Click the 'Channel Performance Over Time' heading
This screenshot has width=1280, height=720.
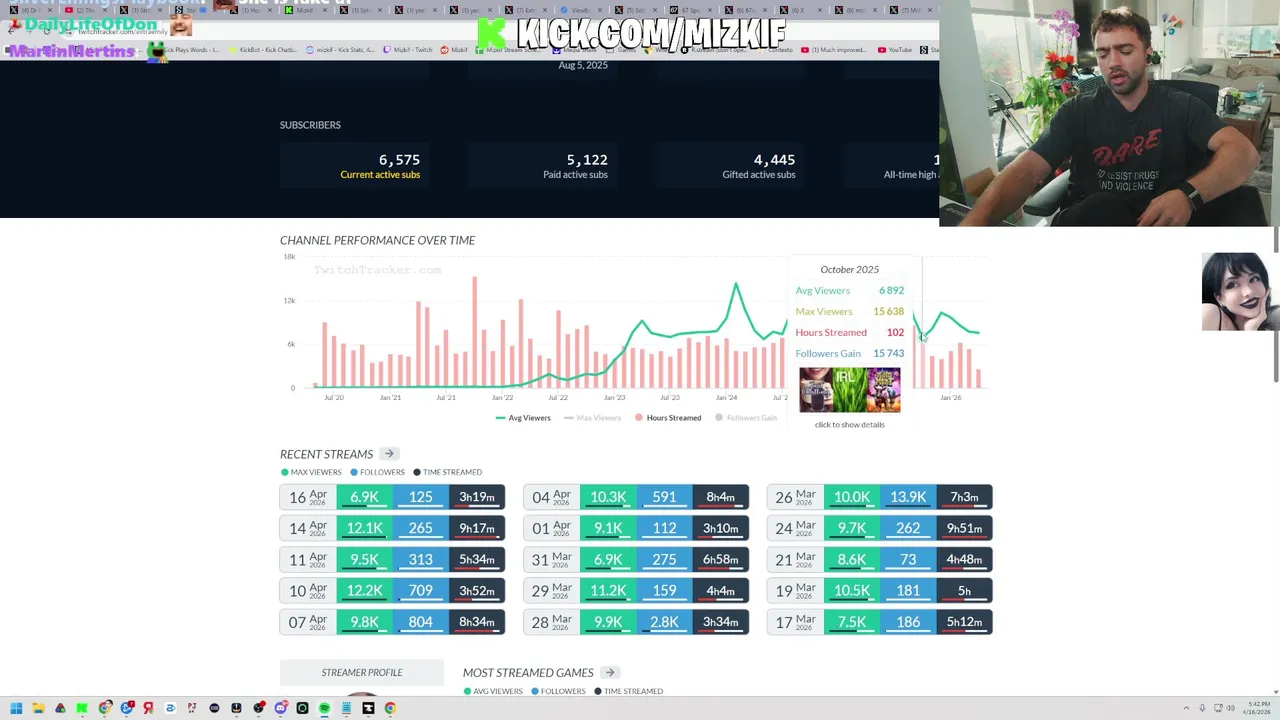[377, 240]
